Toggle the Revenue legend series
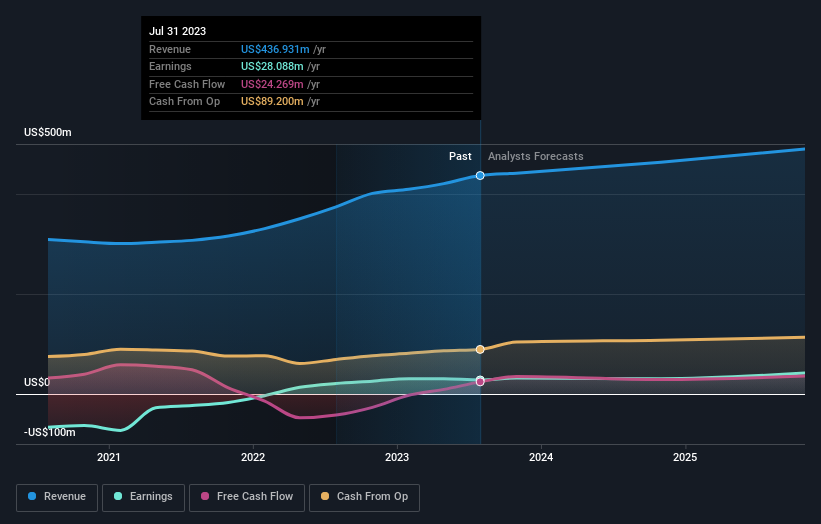Image resolution: width=821 pixels, height=524 pixels. [57, 497]
